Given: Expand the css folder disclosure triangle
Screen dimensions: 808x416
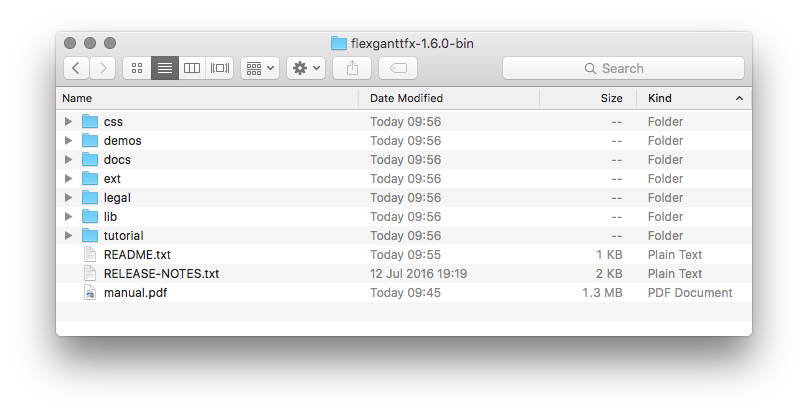Looking at the screenshot, I should tap(68, 122).
